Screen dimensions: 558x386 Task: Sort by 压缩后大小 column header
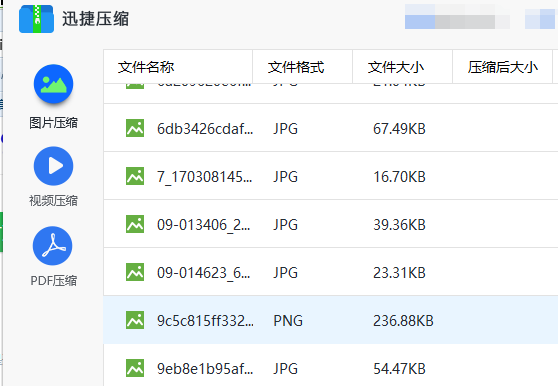tap(502, 67)
